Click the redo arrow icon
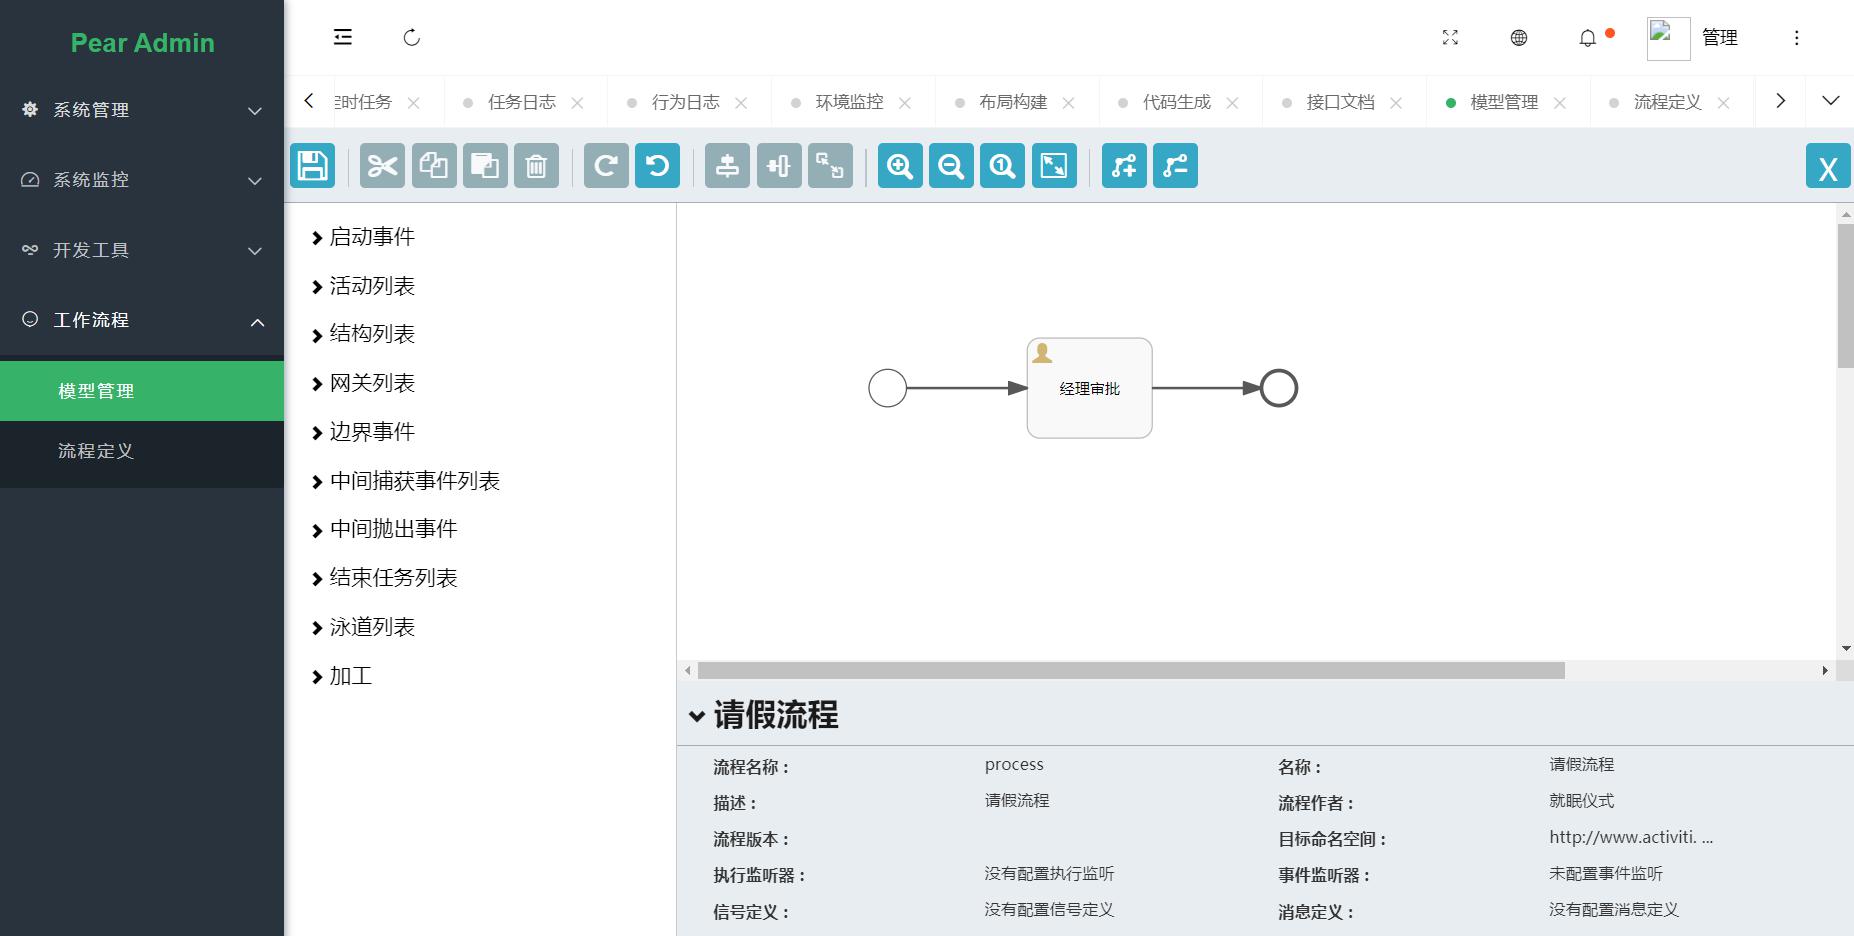The height and width of the screenshot is (936, 1854). coord(606,165)
